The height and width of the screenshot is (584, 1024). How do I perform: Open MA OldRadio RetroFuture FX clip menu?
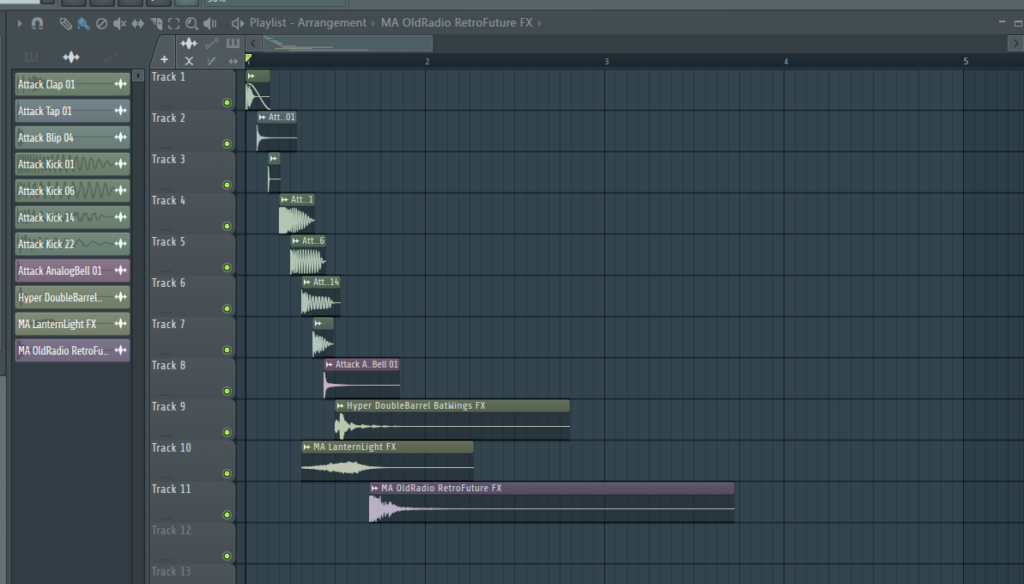pos(375,488)
